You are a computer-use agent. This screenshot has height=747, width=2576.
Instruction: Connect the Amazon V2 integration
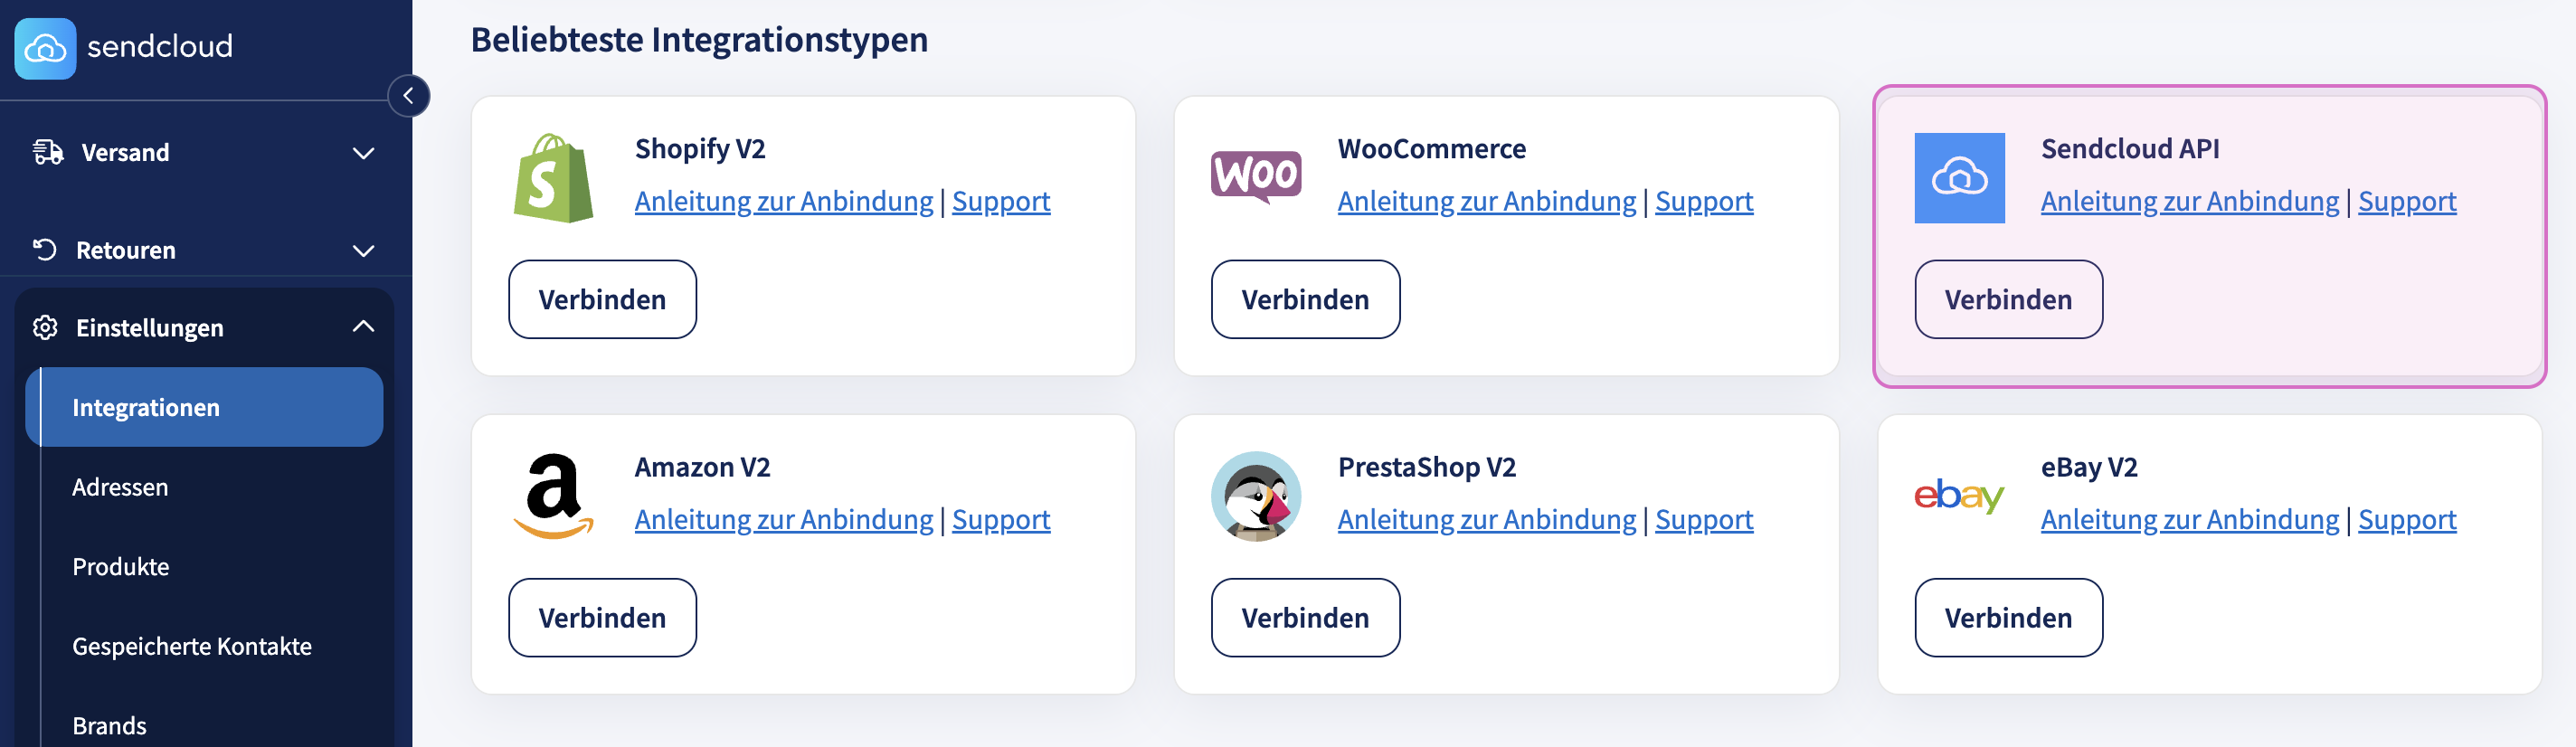click(x=602, y=617)
